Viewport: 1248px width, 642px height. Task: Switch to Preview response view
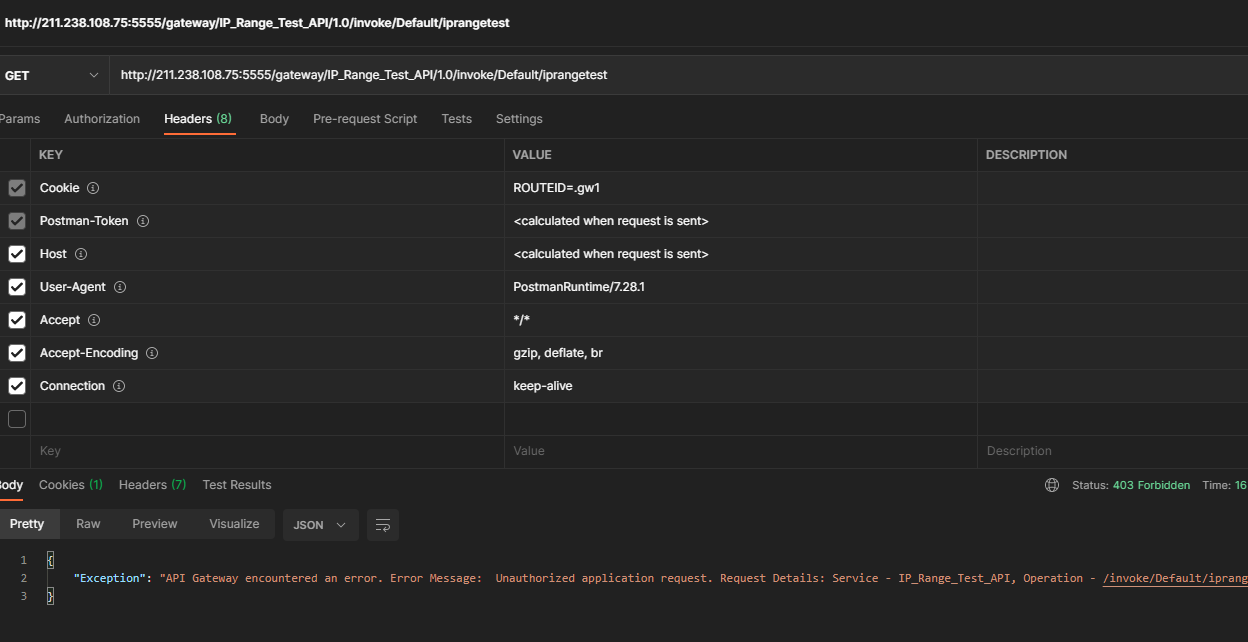pyautogui.click(x=155, y=524)
